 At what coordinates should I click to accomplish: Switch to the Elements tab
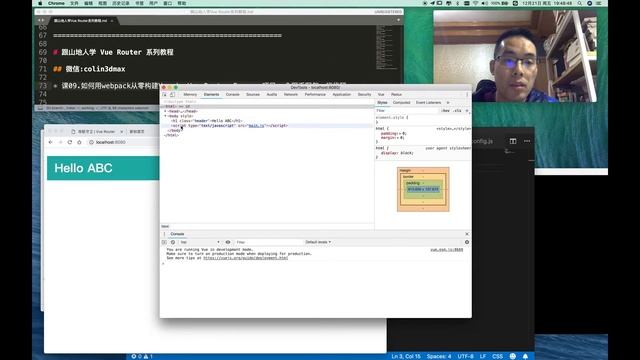211,94
